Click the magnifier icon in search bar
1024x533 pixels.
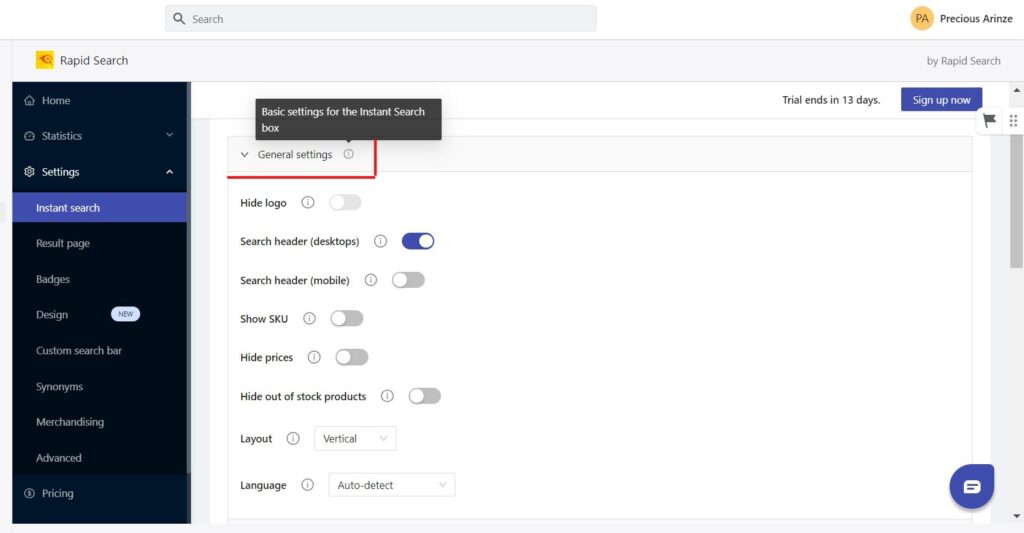point(179,19)
